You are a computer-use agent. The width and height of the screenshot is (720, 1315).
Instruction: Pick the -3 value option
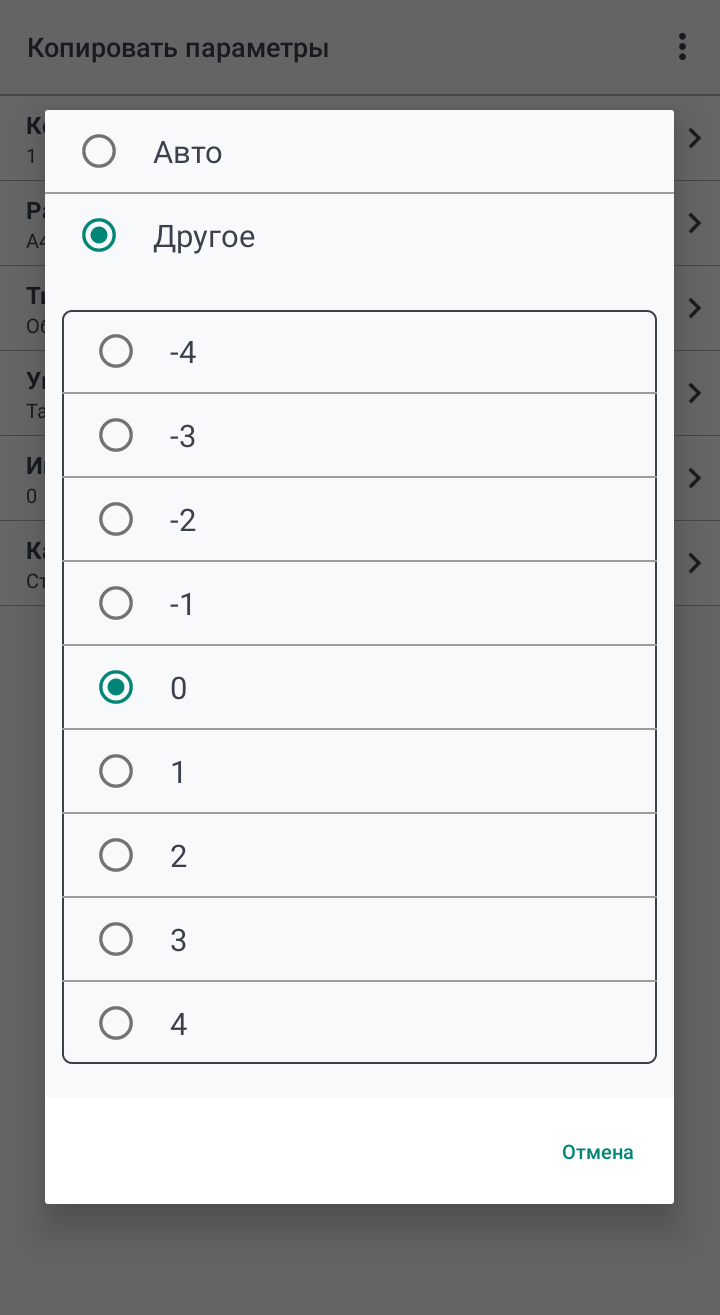tap(116, 436)
